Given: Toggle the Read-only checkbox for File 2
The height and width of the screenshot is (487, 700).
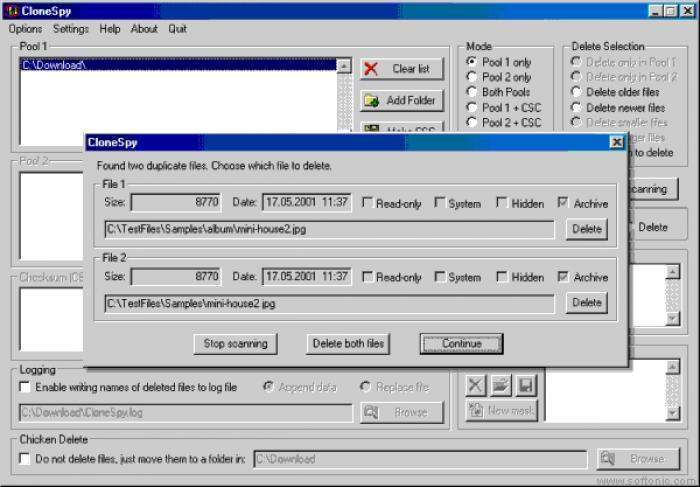Looking at the screenshot, I should (x=368, y=277).
